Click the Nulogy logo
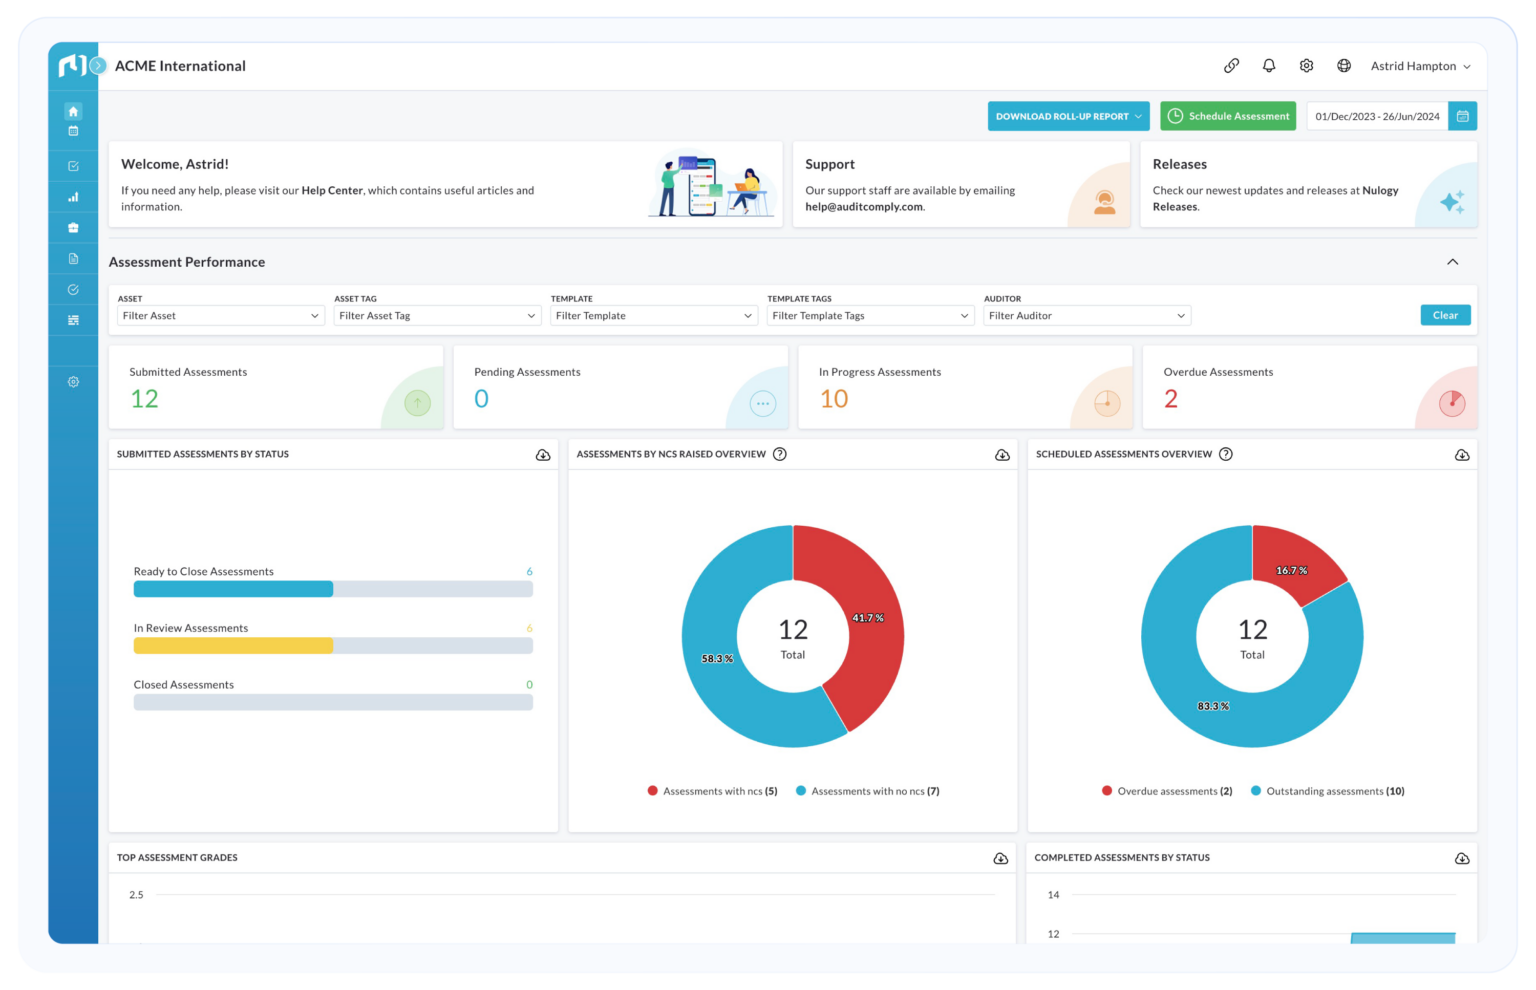 click(x=72, y=66)
